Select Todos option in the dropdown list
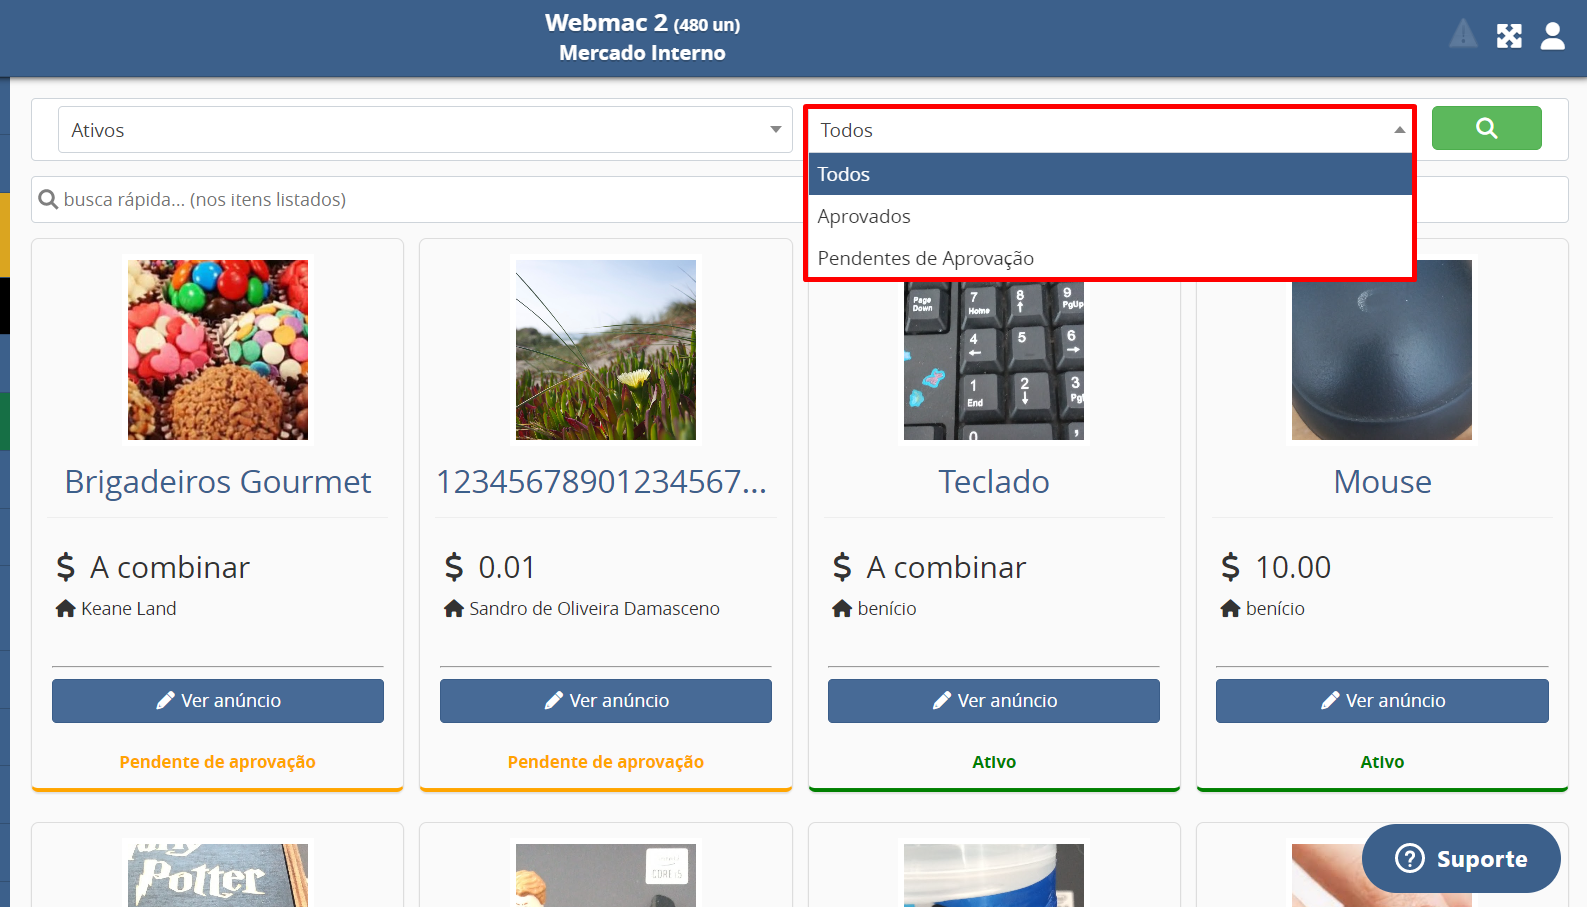This screenshot has height=907, width=1587. 1108,174
